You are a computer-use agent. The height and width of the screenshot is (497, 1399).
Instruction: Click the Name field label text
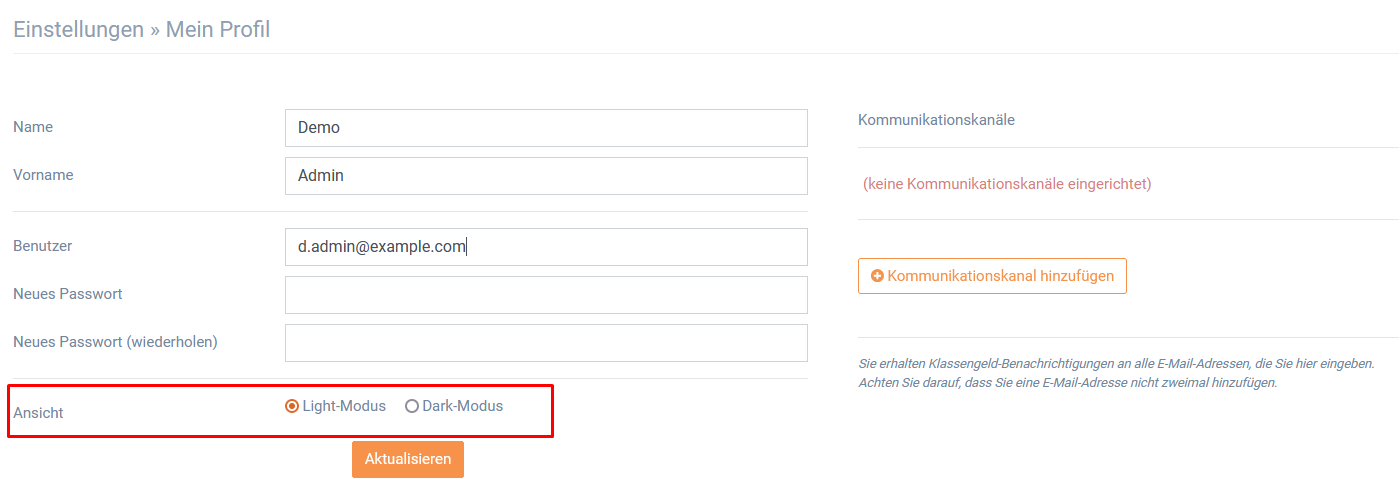pos(33,127)
